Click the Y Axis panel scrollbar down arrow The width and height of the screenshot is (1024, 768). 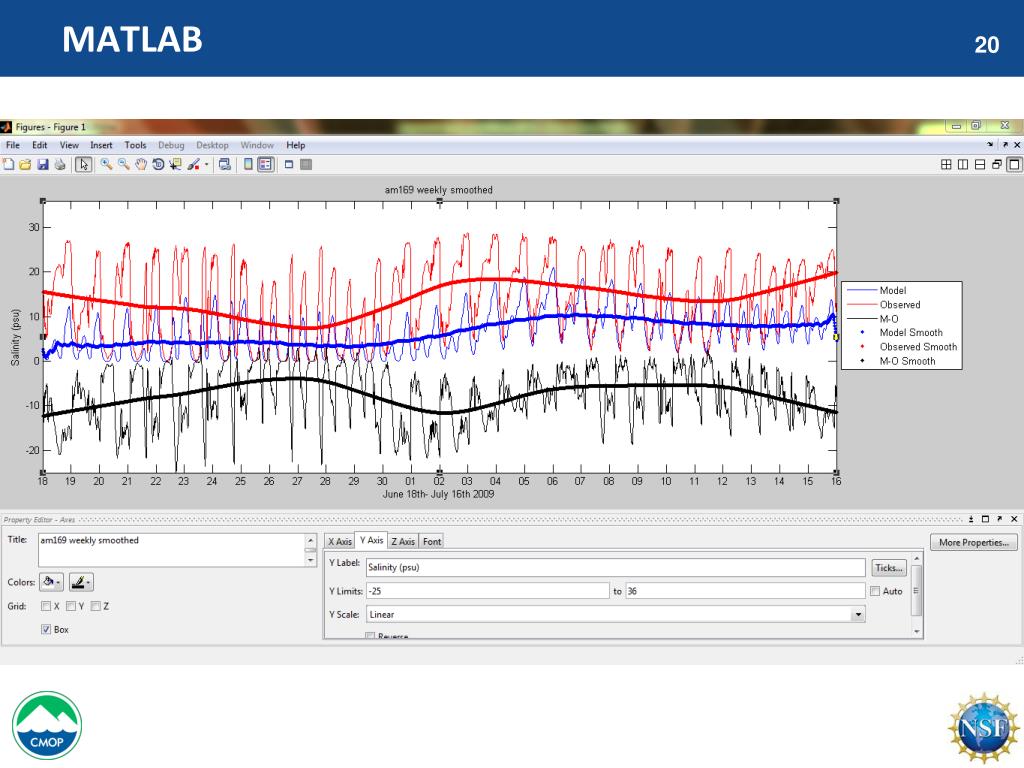point(916,632)
